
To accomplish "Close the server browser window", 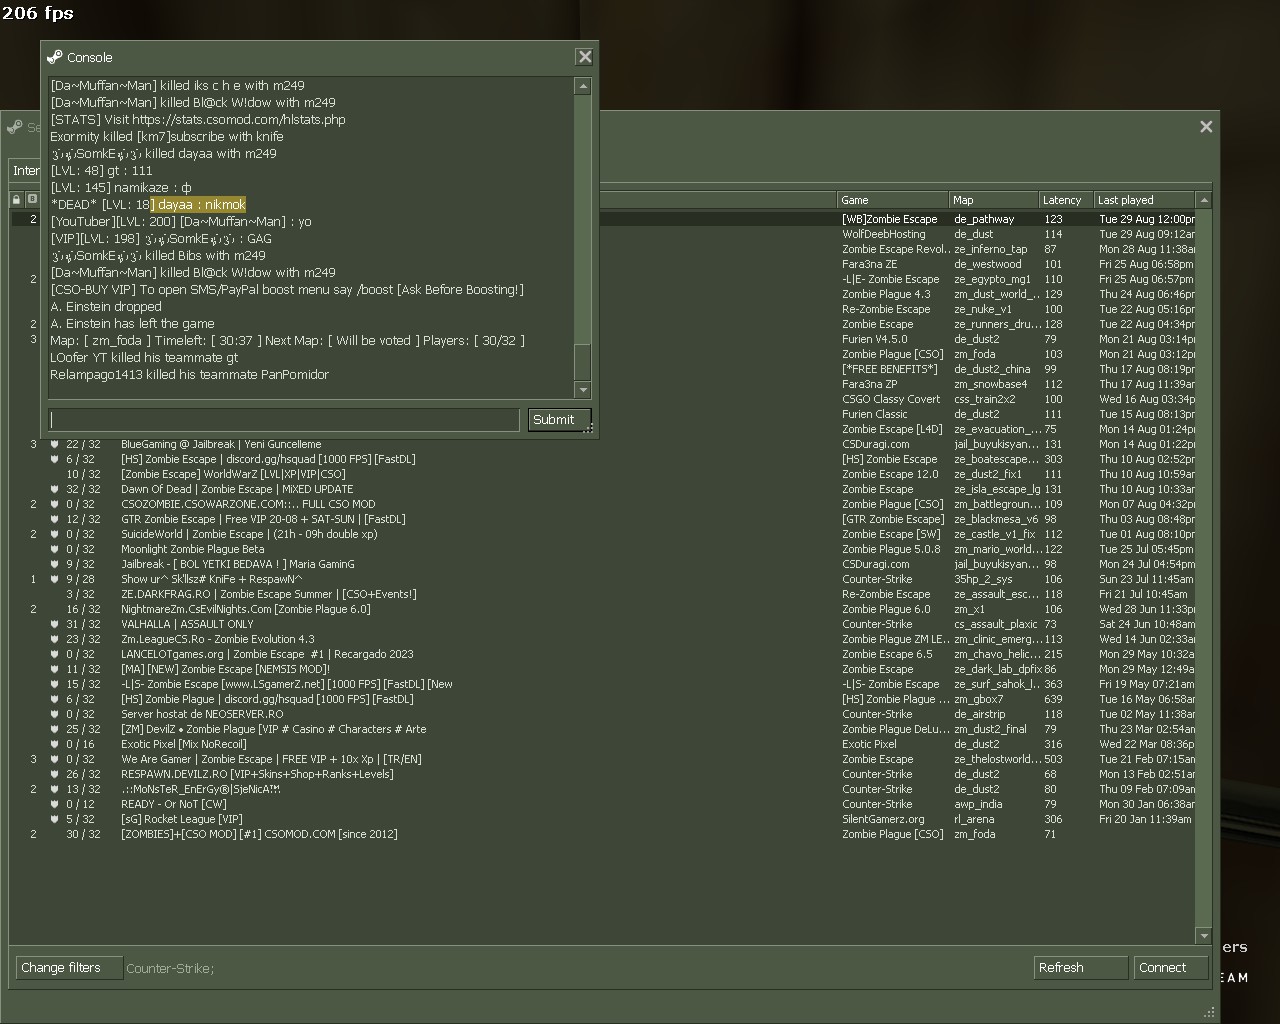I will 1206,126.
